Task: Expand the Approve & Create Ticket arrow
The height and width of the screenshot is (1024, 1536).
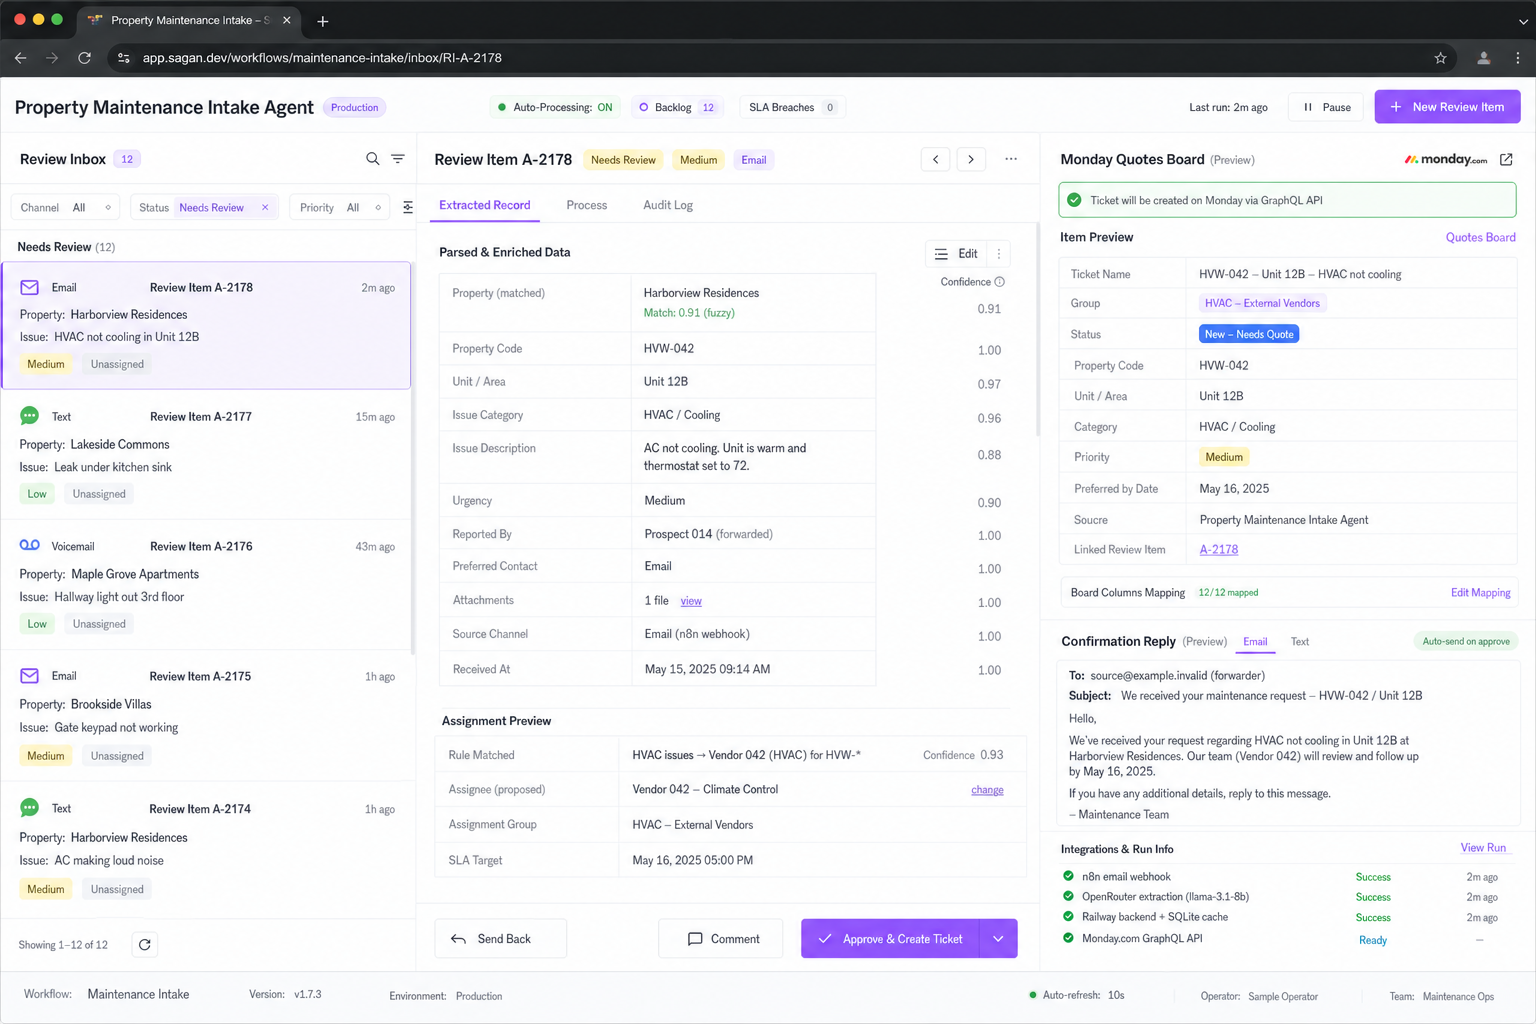Action: click(x=998, y=939)
